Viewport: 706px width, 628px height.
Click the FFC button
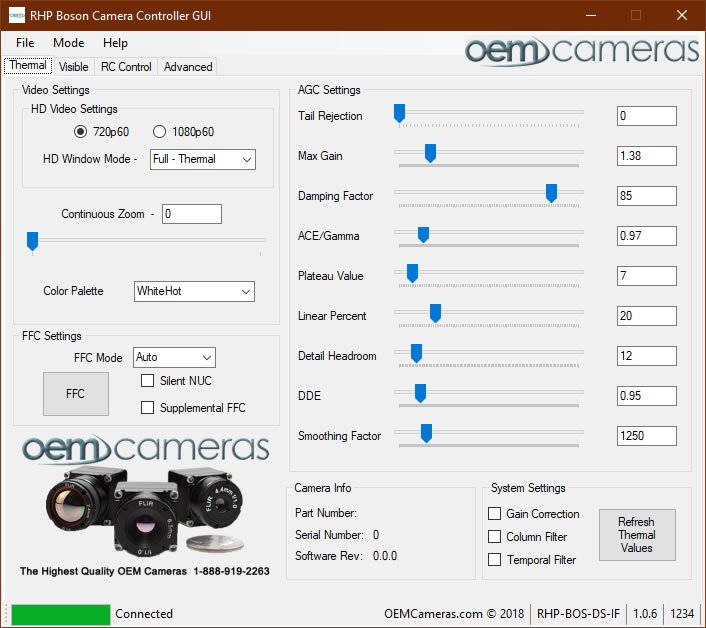(x=76, y=394)
